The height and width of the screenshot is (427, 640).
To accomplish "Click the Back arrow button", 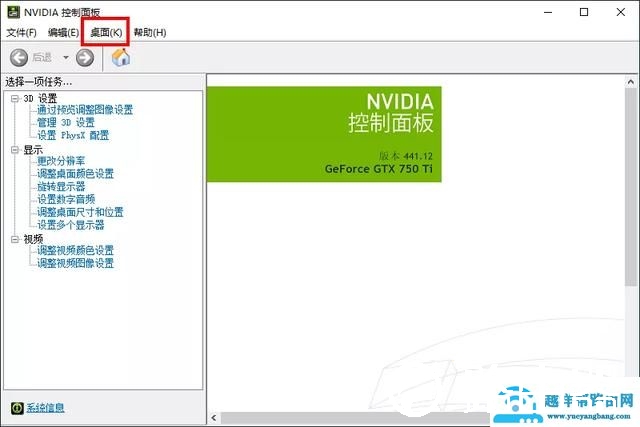I will pos(19,58).
